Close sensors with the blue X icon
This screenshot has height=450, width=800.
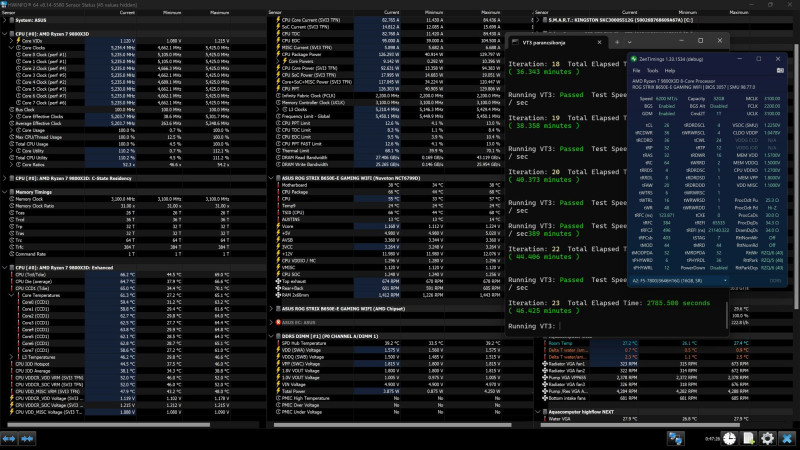tap(787, 438)
